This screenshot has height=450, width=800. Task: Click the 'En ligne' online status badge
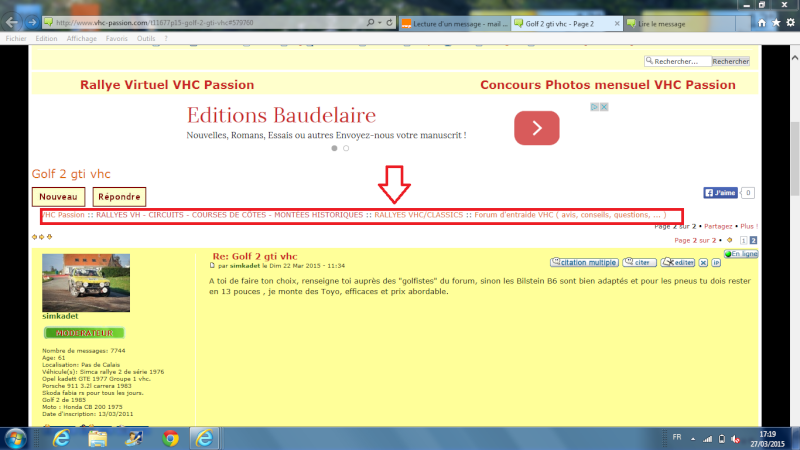click(x=741, y=254)
